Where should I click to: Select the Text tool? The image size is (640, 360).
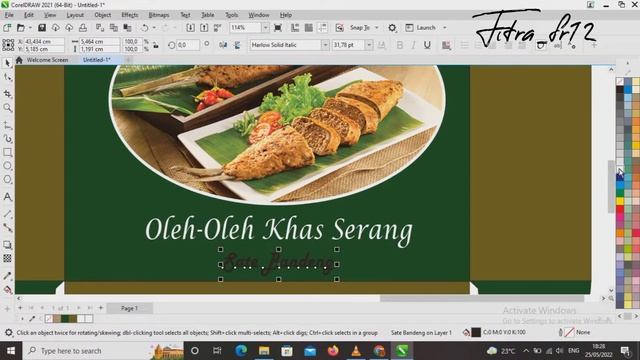7,197
